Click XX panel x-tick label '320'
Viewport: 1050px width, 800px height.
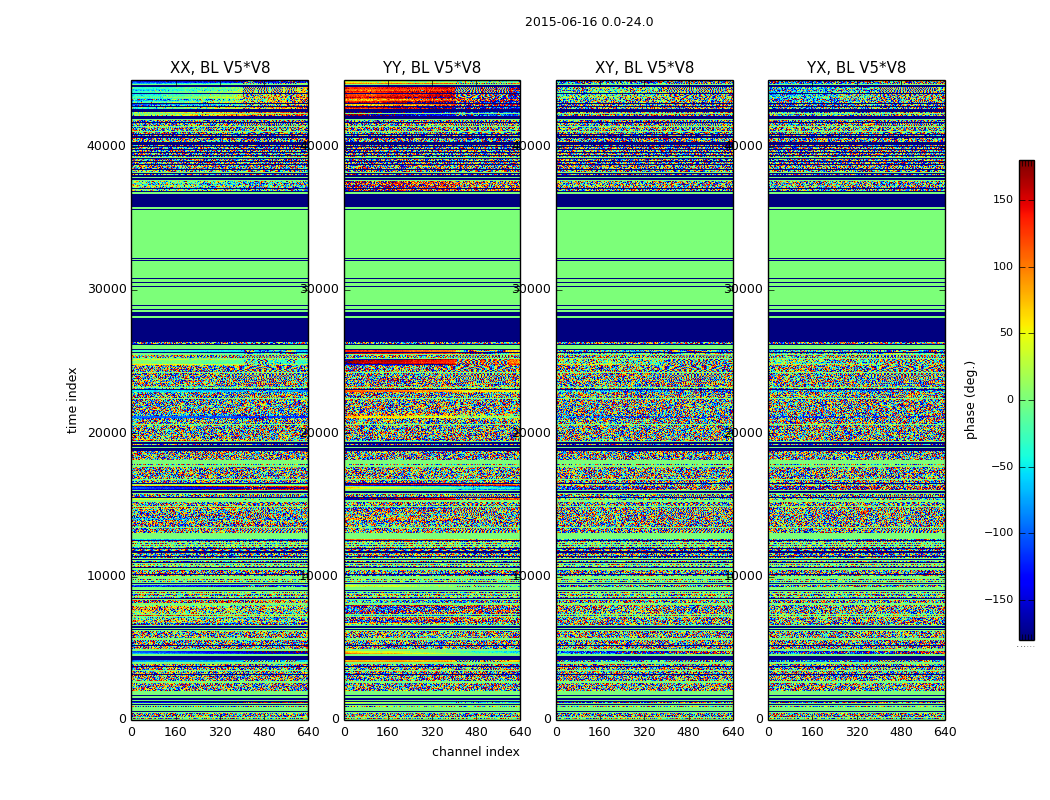click(220, 732)
